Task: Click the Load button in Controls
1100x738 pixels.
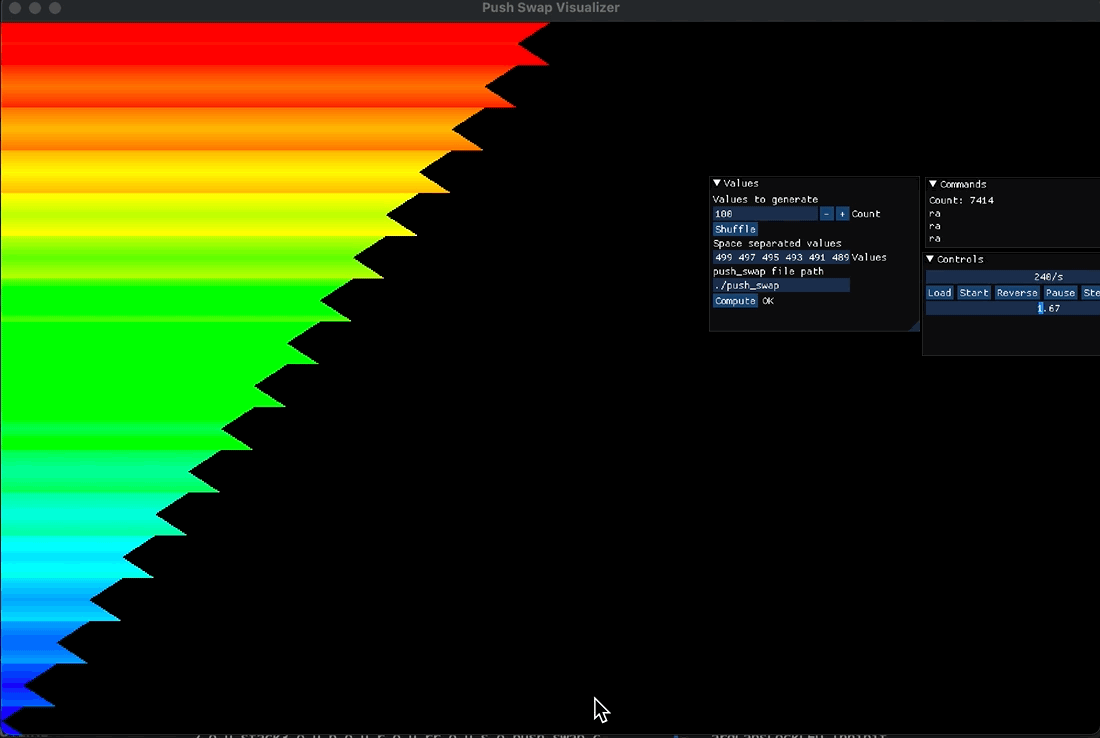Action: [x=939, y=293]
